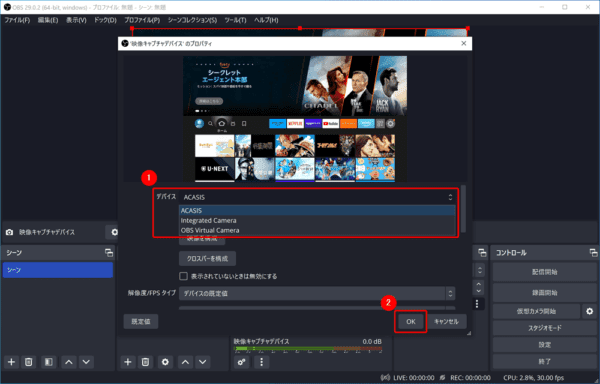Open the シーンコレクション(S) menu
The width and height of the screenshot is (600, 384).
(x=192, y=20)
